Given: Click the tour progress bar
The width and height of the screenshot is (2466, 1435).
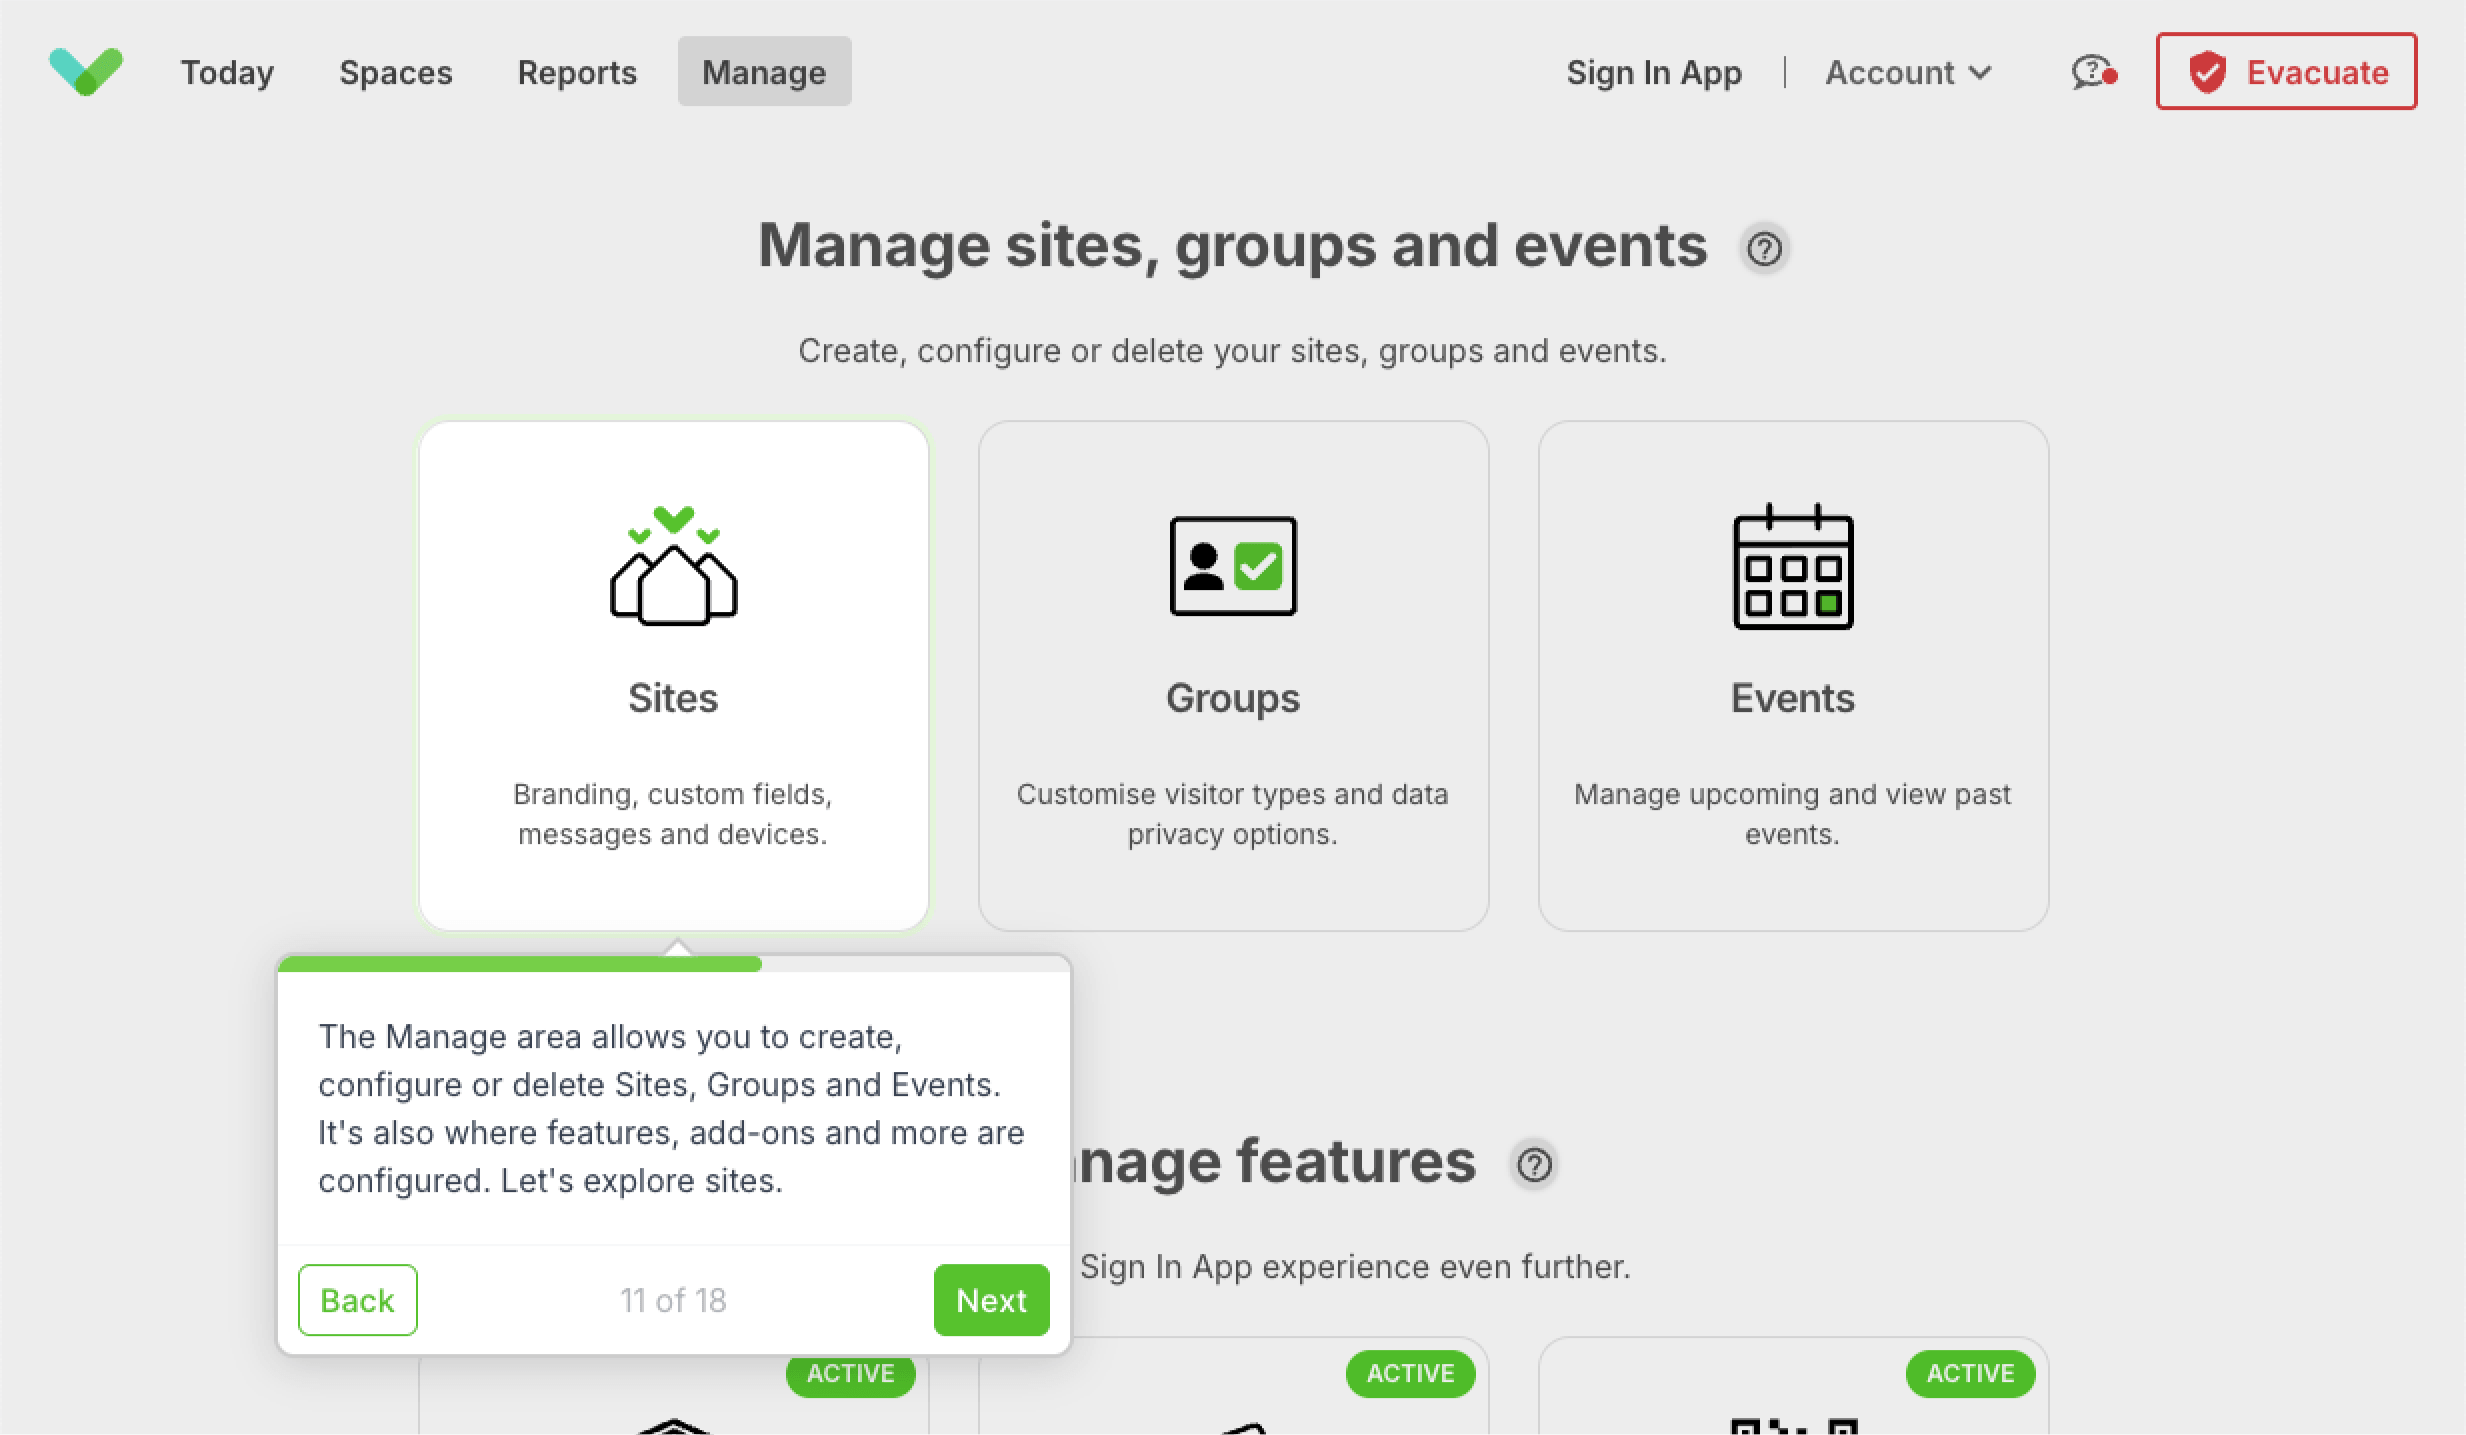Looking at the screenshot, I should coord(673,964).
